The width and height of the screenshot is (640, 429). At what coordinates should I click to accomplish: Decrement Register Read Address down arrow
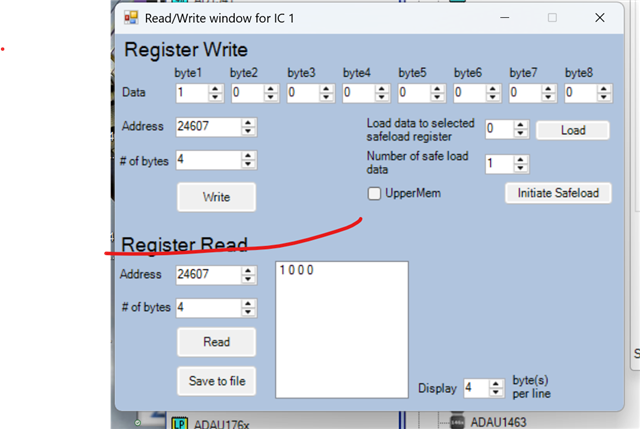248,279
